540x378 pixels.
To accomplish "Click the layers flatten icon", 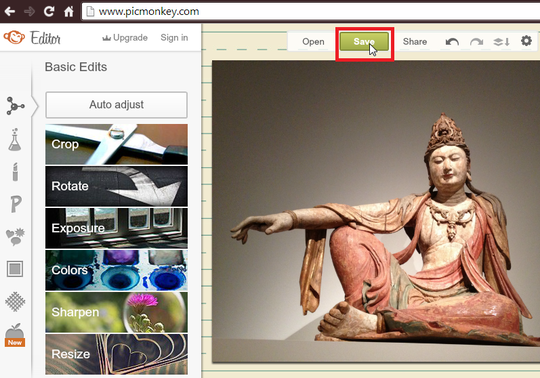I will point(501,42).
